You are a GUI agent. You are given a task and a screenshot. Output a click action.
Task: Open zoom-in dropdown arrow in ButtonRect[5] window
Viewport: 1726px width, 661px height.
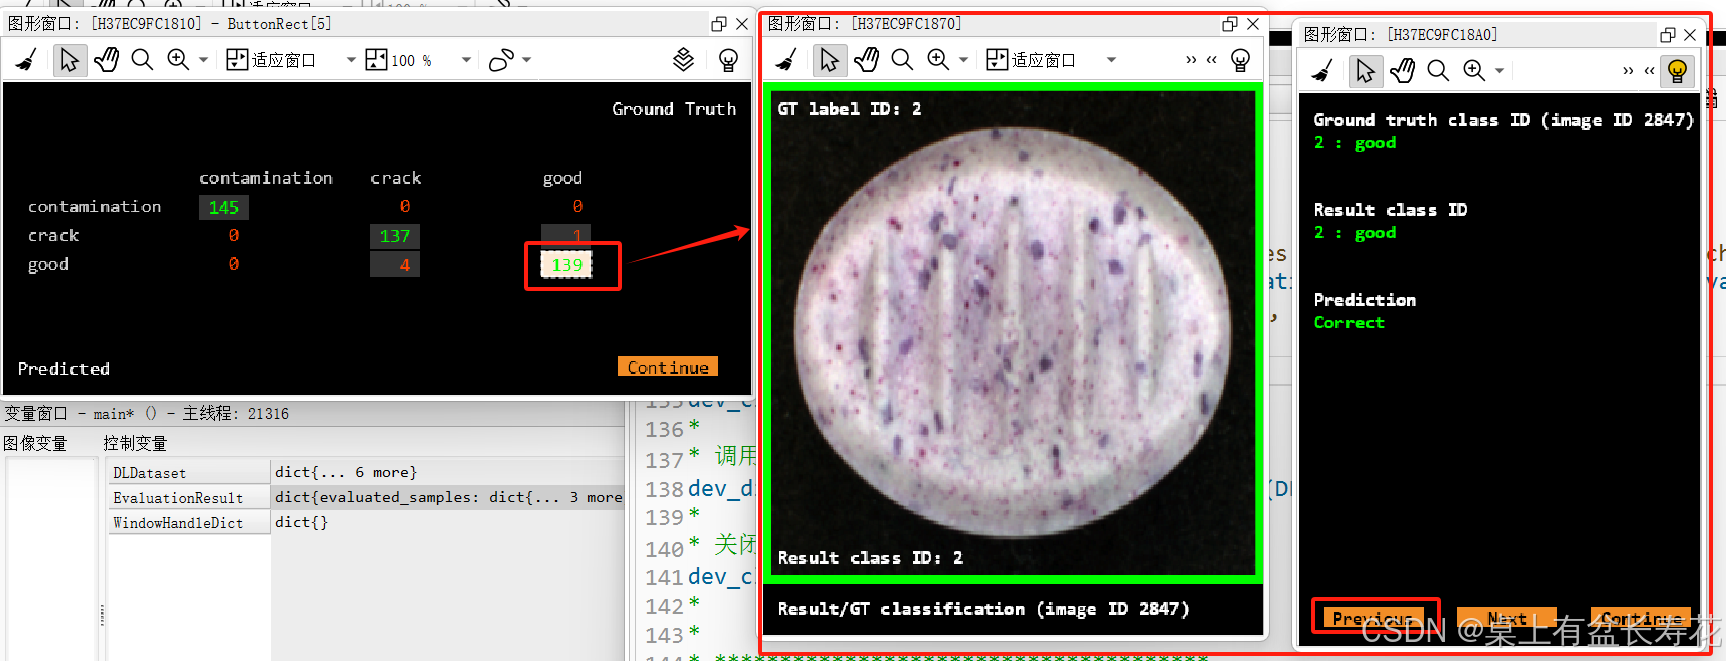click(x=203, y=60)
